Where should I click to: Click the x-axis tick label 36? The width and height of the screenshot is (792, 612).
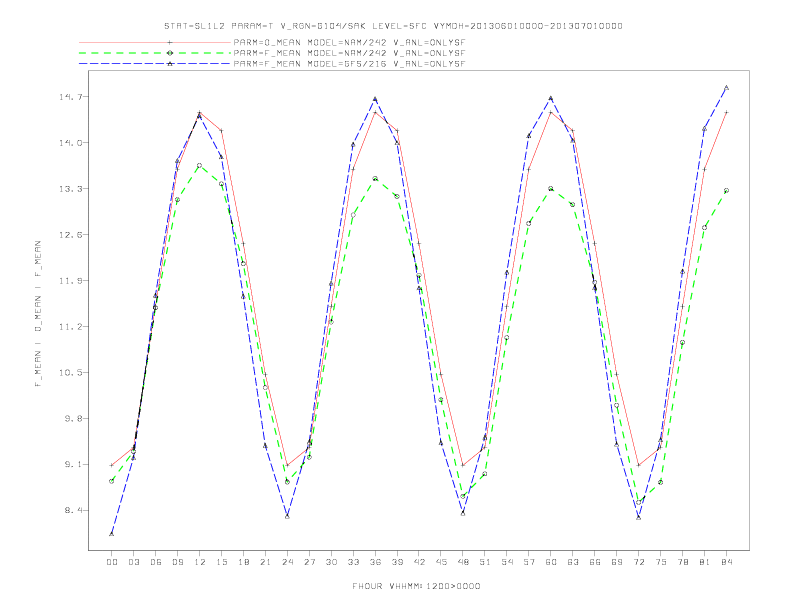[x=375, y=562]
